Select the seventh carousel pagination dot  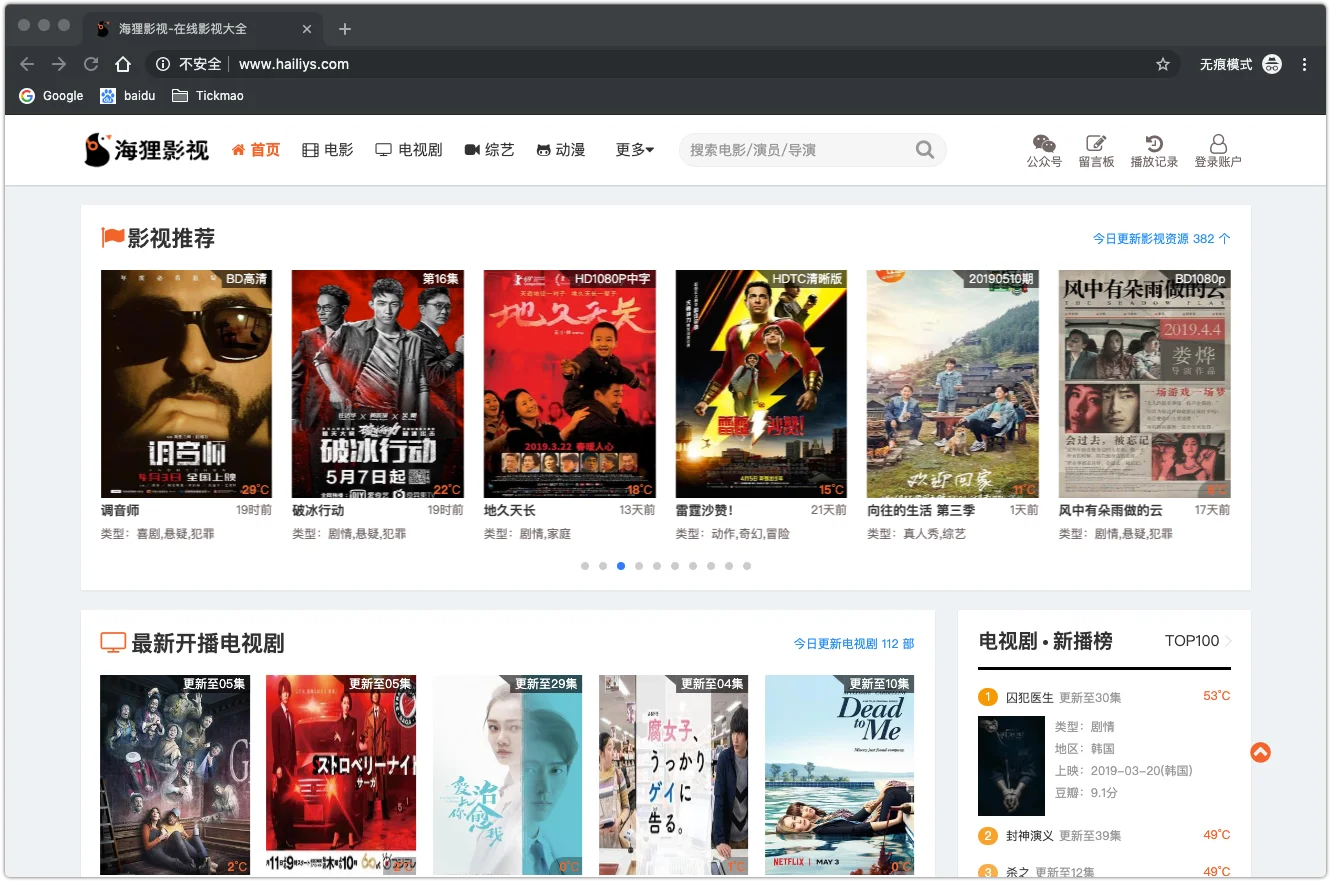693,566
